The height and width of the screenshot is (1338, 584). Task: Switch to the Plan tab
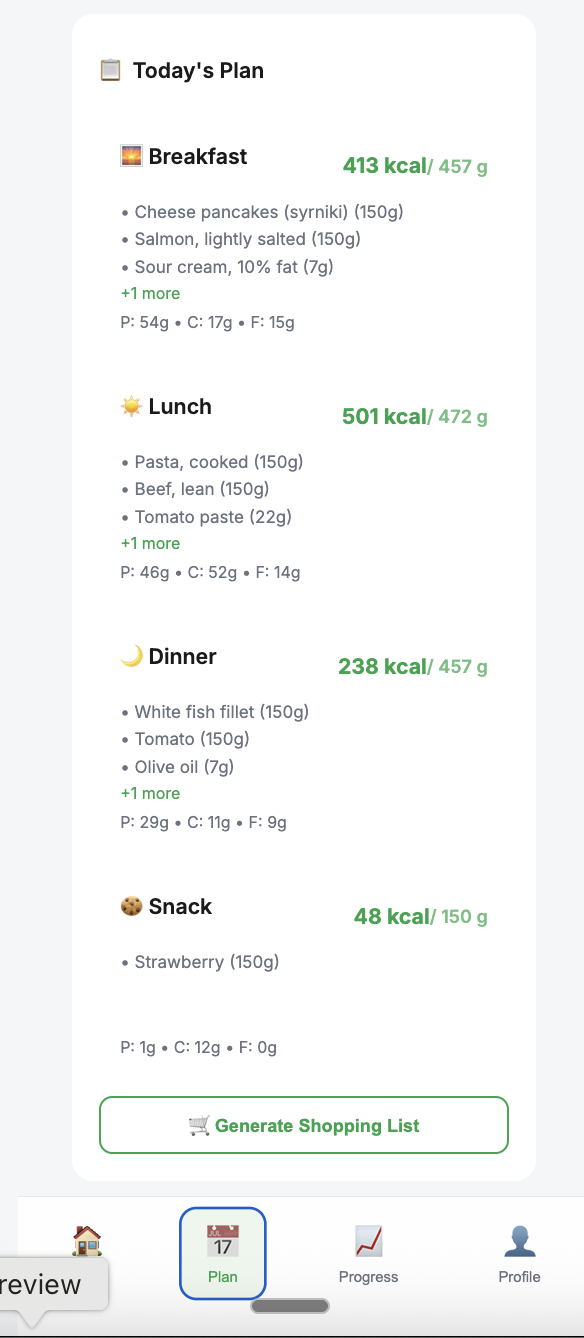click(x=222, y=1254)
